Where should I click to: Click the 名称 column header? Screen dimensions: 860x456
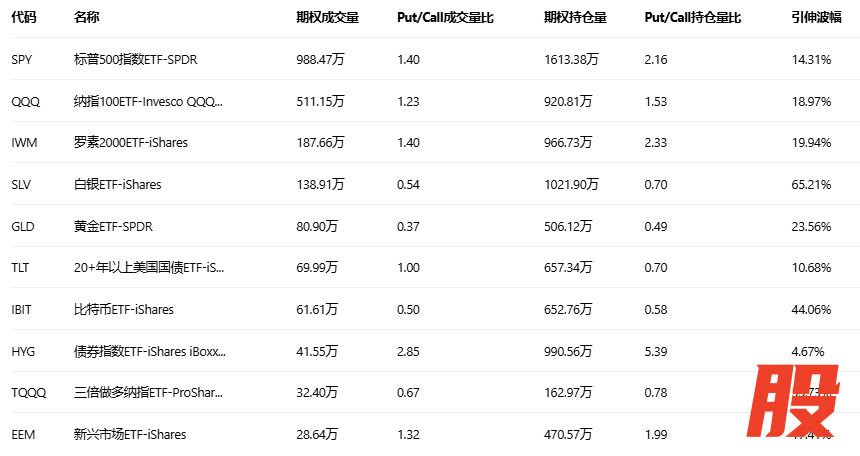pos(87,18)
